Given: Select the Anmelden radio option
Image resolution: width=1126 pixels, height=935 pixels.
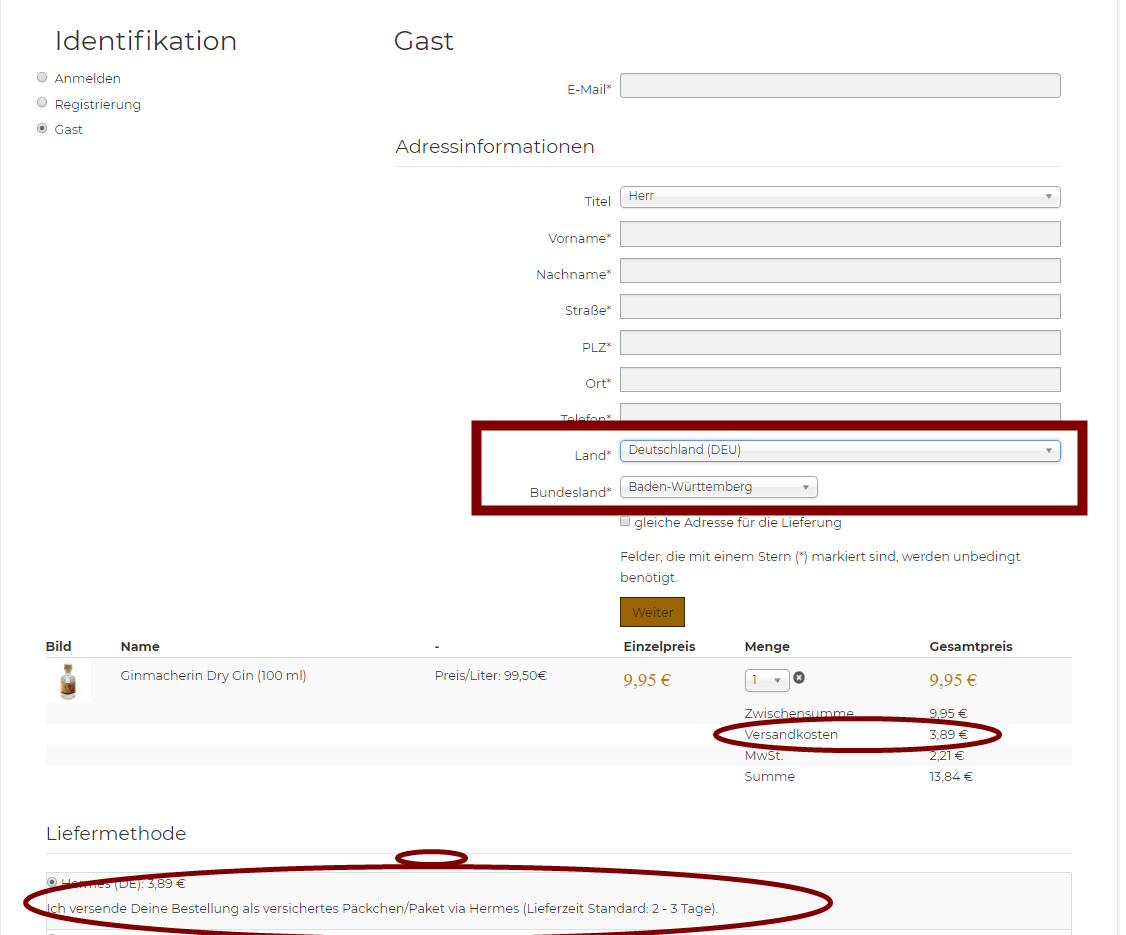Looking at the screenshot, I should (42, 77).
